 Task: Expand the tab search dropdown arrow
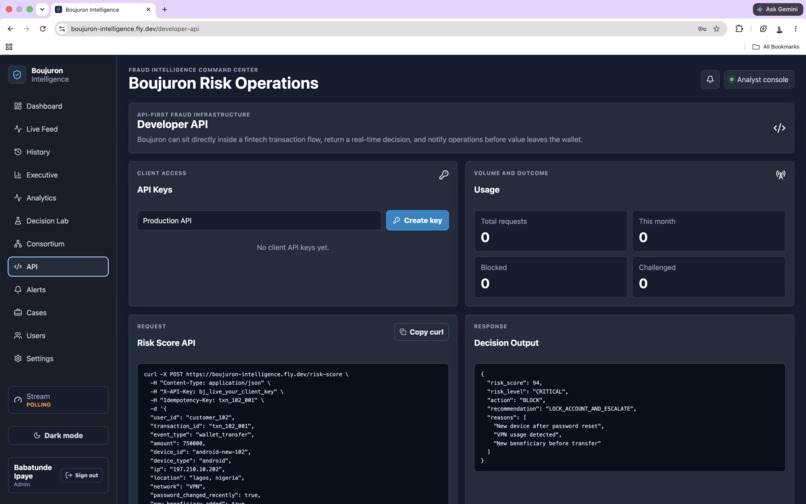click(x=42, y=9)
